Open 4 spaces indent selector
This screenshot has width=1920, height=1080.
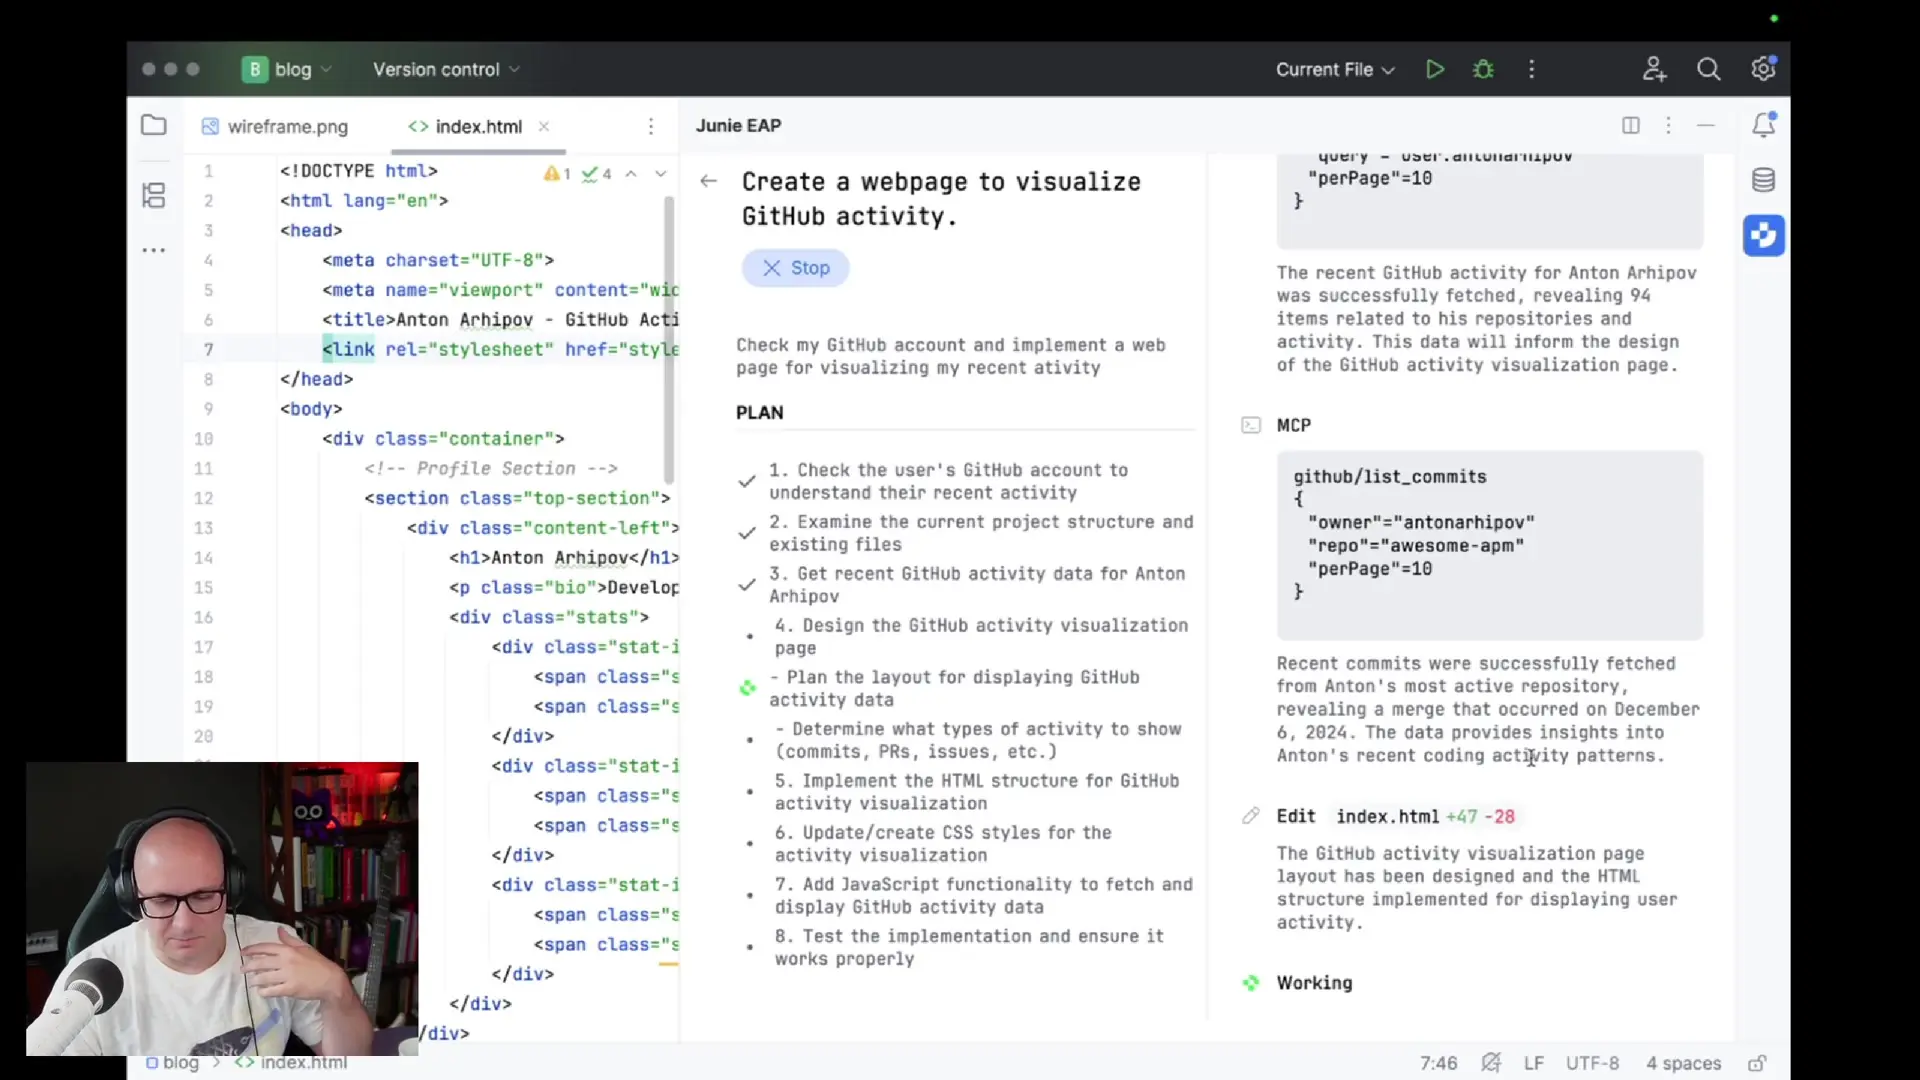coord(1684,1063)
